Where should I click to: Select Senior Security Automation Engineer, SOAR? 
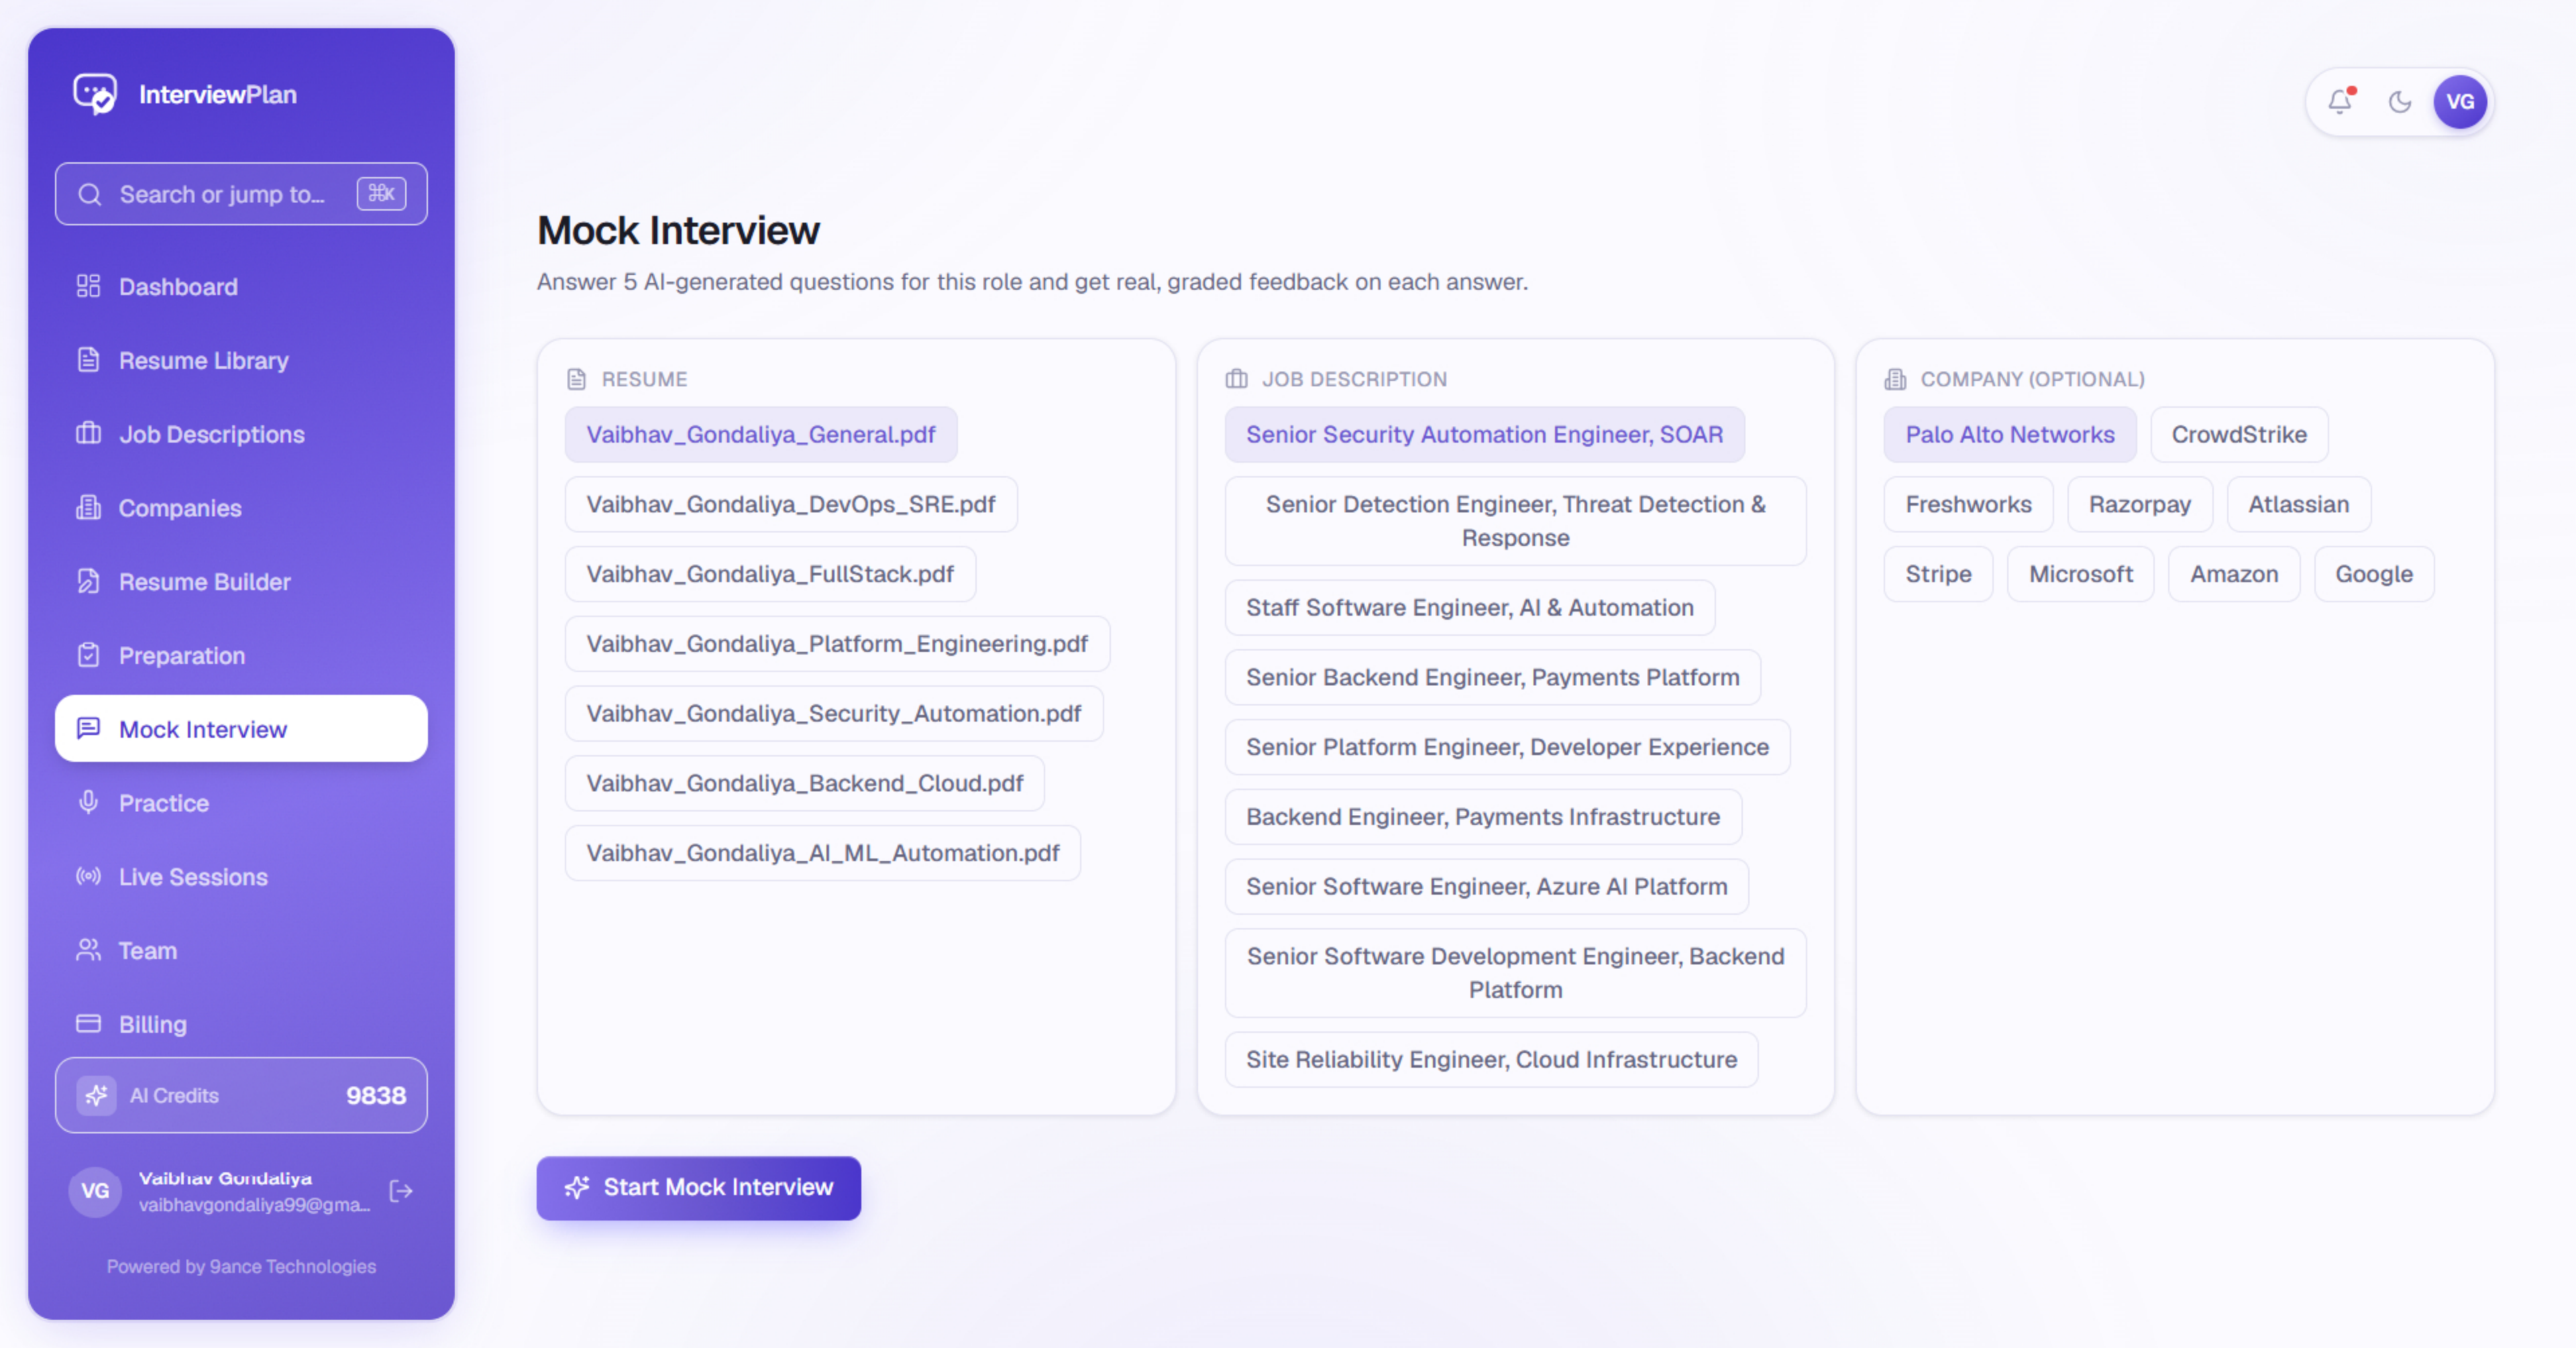[x=1485, y=434]
